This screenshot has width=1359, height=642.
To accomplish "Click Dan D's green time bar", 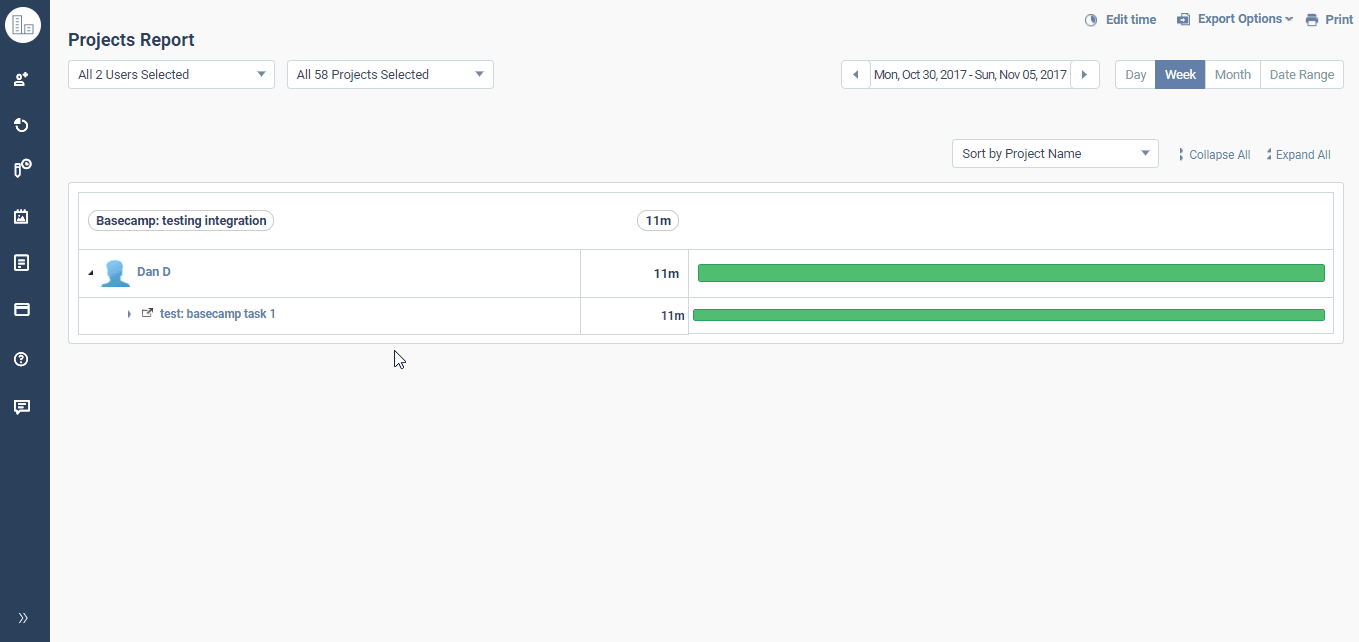I will [x=1010, y=272].
